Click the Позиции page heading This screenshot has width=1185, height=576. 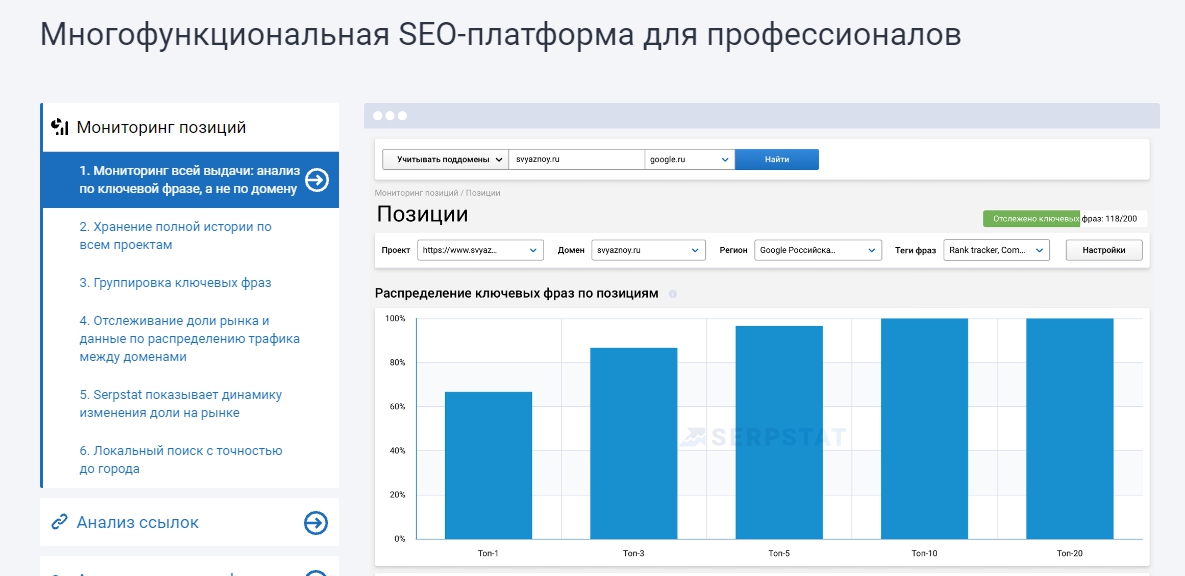(422, 214)
